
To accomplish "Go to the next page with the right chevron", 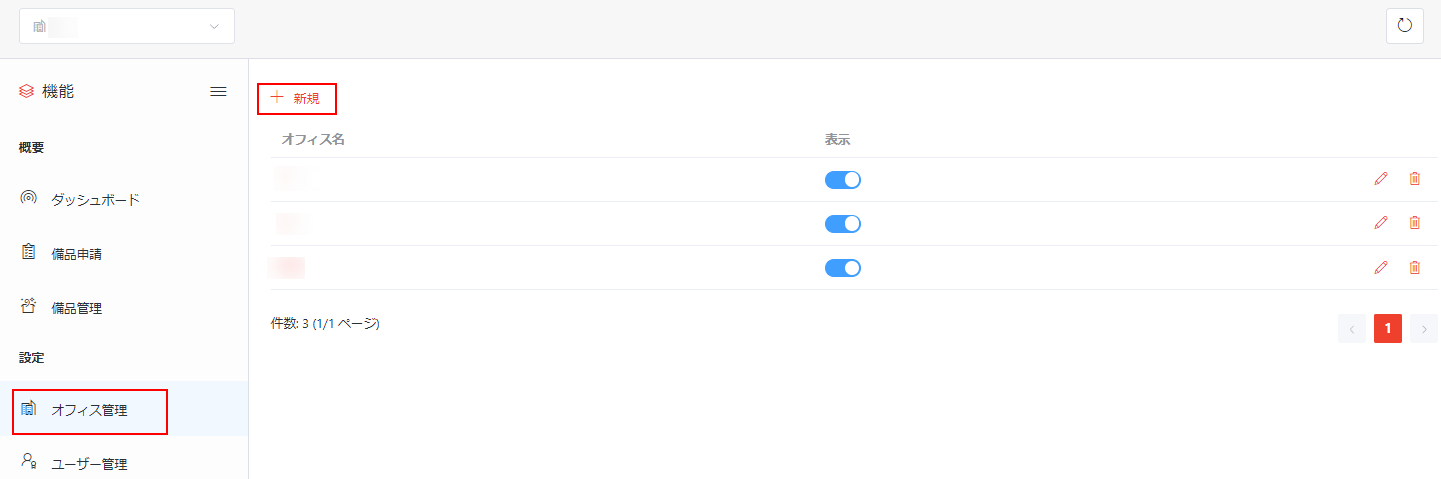I will (x=1424, y=328).
